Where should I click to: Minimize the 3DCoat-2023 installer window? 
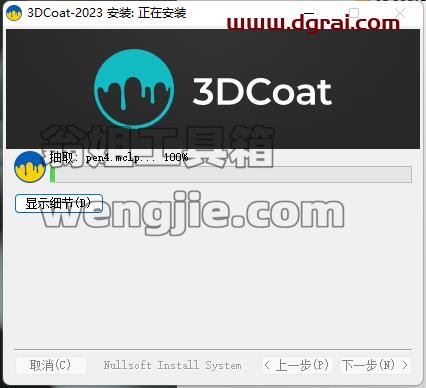[309, 13]
